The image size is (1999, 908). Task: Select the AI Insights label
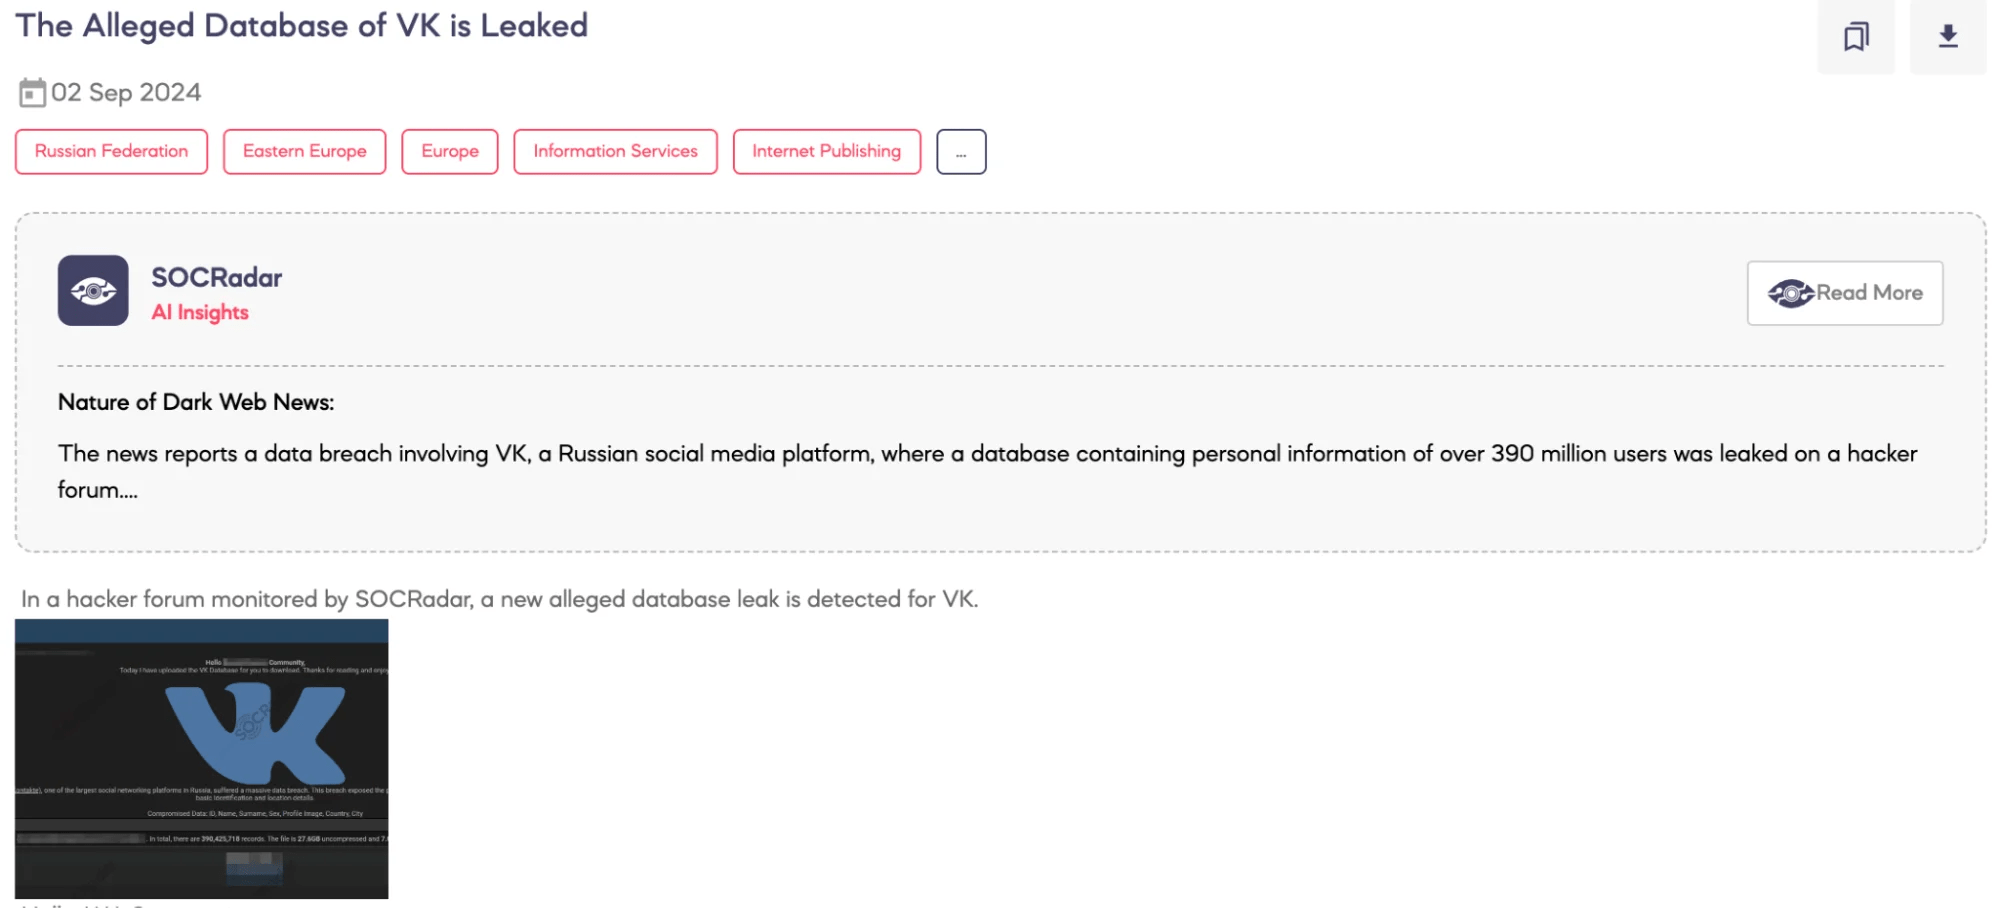200,312
